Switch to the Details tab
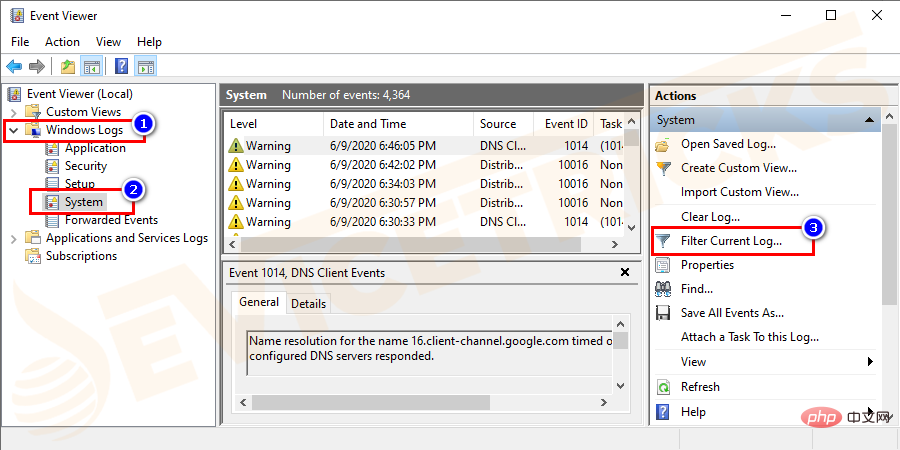Image resolution: width=900 pixels, height=450 pixels. coord(308,303)
